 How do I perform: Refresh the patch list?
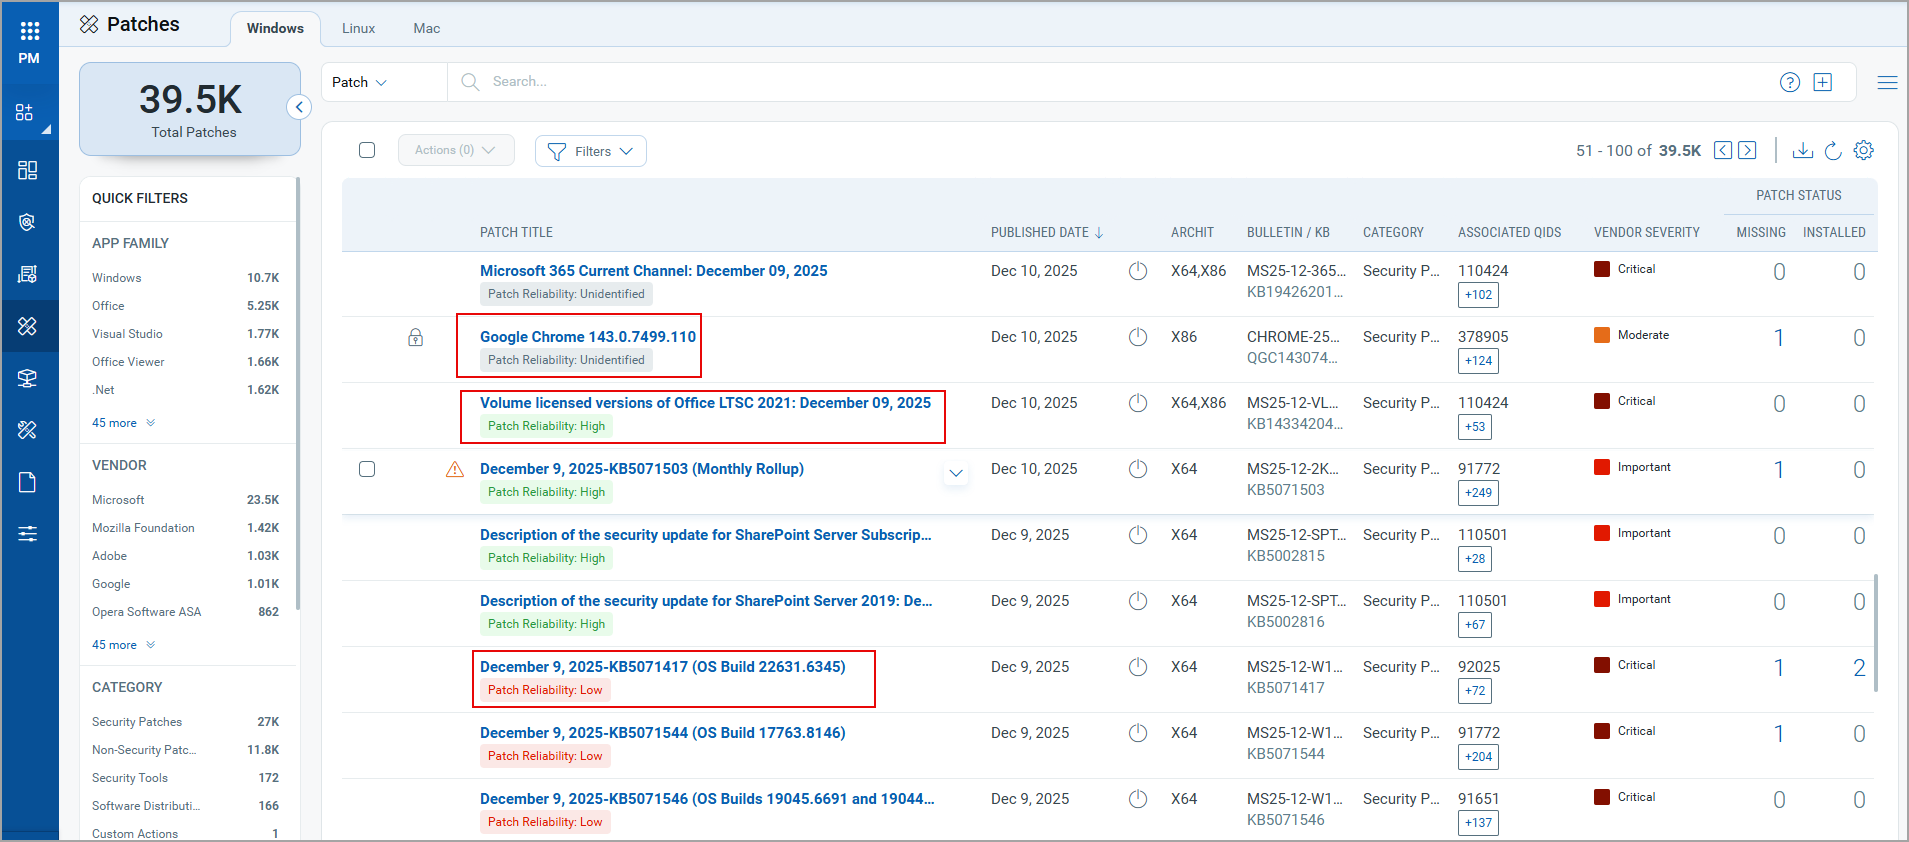(x=1833, y=150)
